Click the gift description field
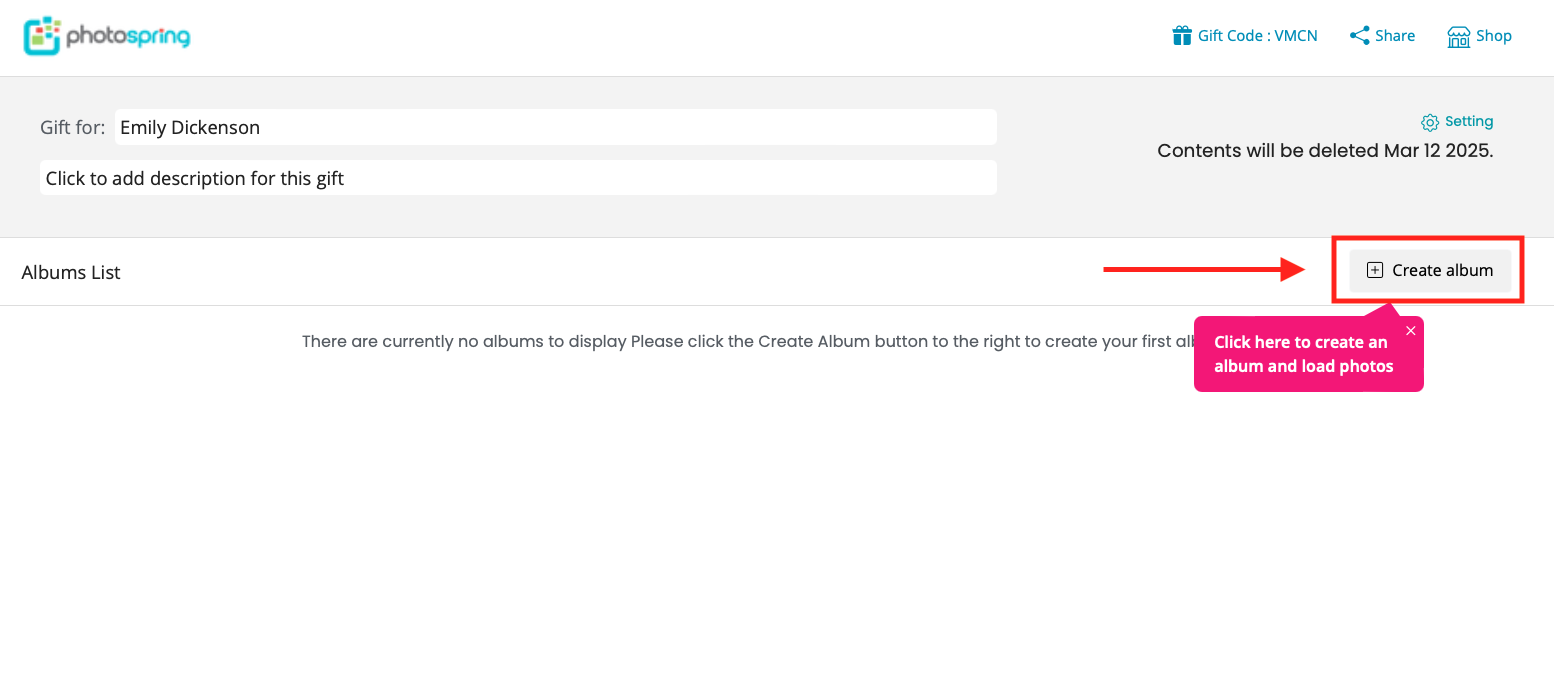The height and width of the screenshot is (699, 1554). click(518, 178)
